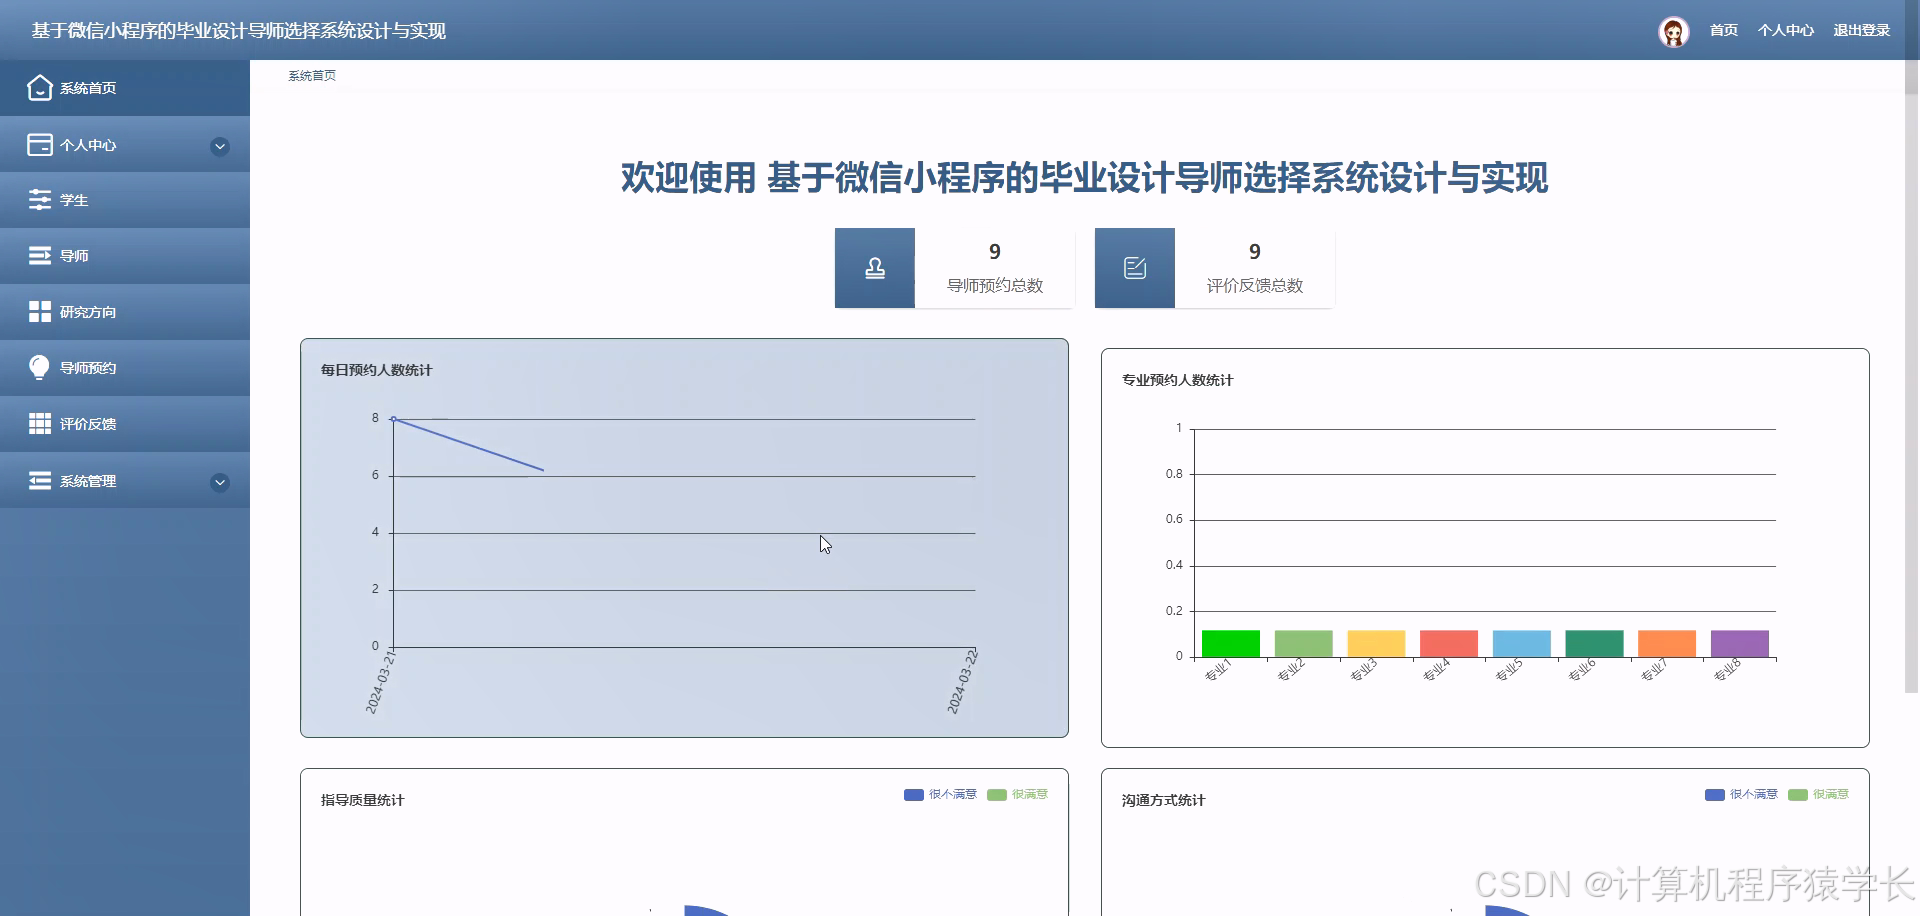Toggle 很不满意 legend in 沟通方式统计 chart
1920x916 pixels.
click(x=1741, y=794)
